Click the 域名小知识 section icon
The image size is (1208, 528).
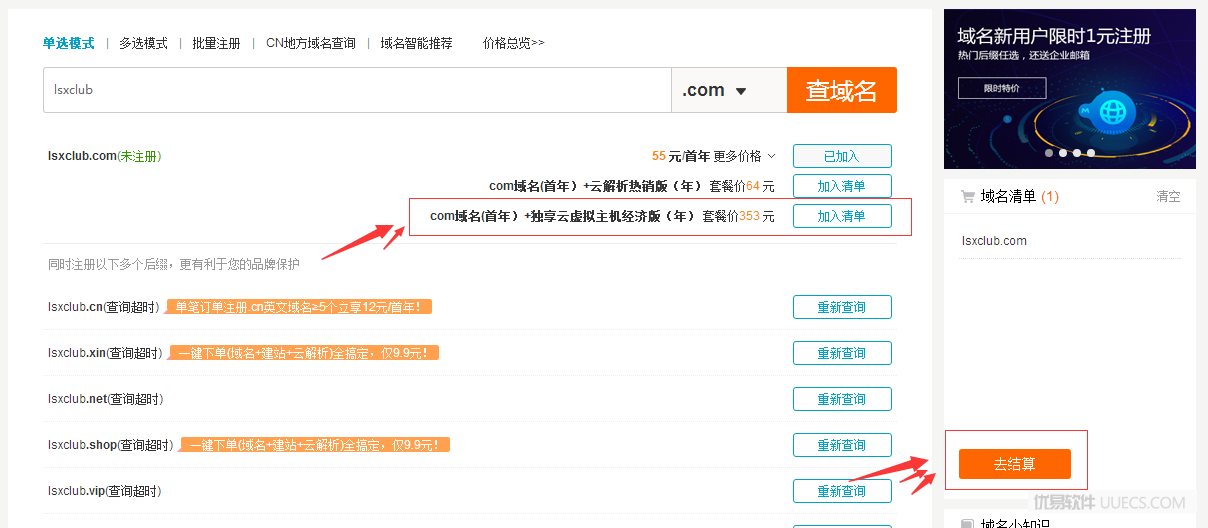point(967,524)
